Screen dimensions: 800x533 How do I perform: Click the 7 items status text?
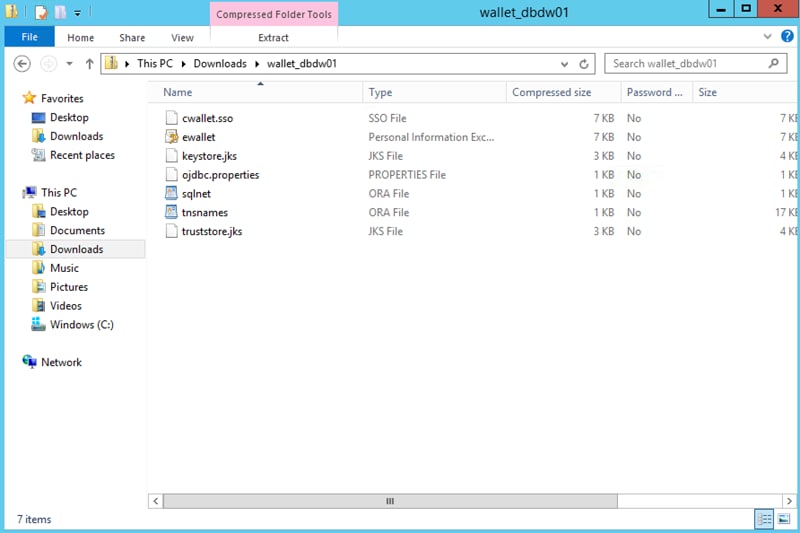coord(34,519)
